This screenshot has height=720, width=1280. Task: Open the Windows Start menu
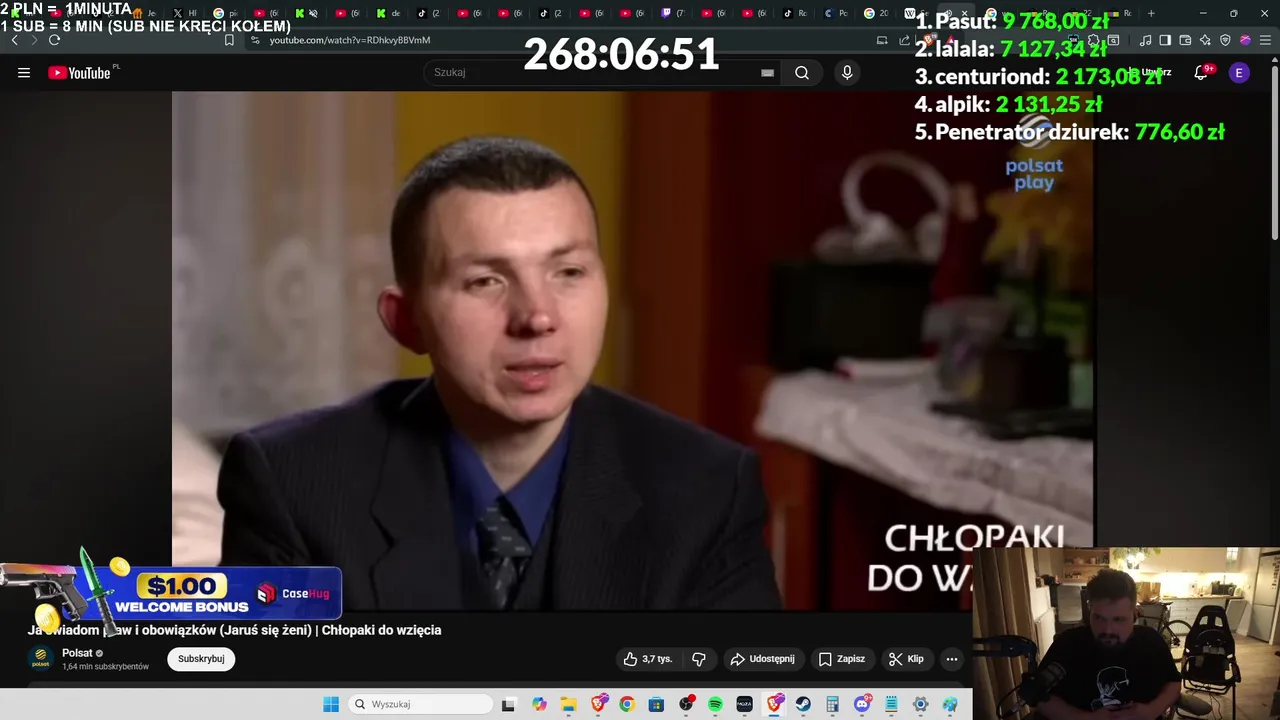point(331,705)
